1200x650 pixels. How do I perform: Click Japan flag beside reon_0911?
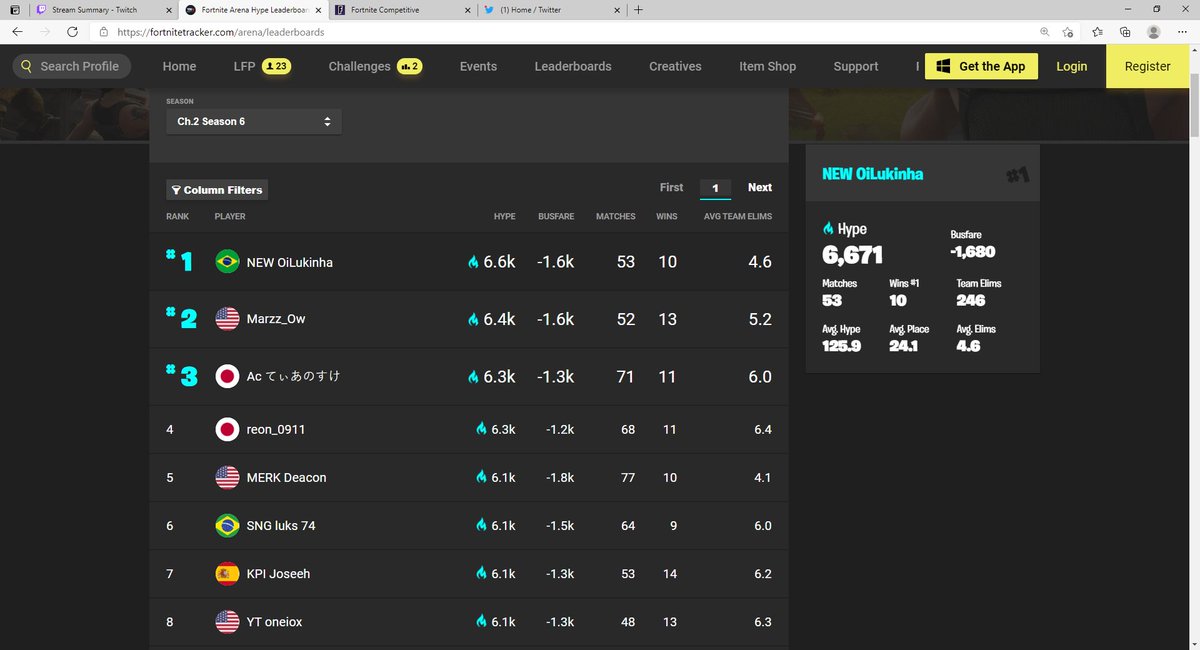[228, 429]
